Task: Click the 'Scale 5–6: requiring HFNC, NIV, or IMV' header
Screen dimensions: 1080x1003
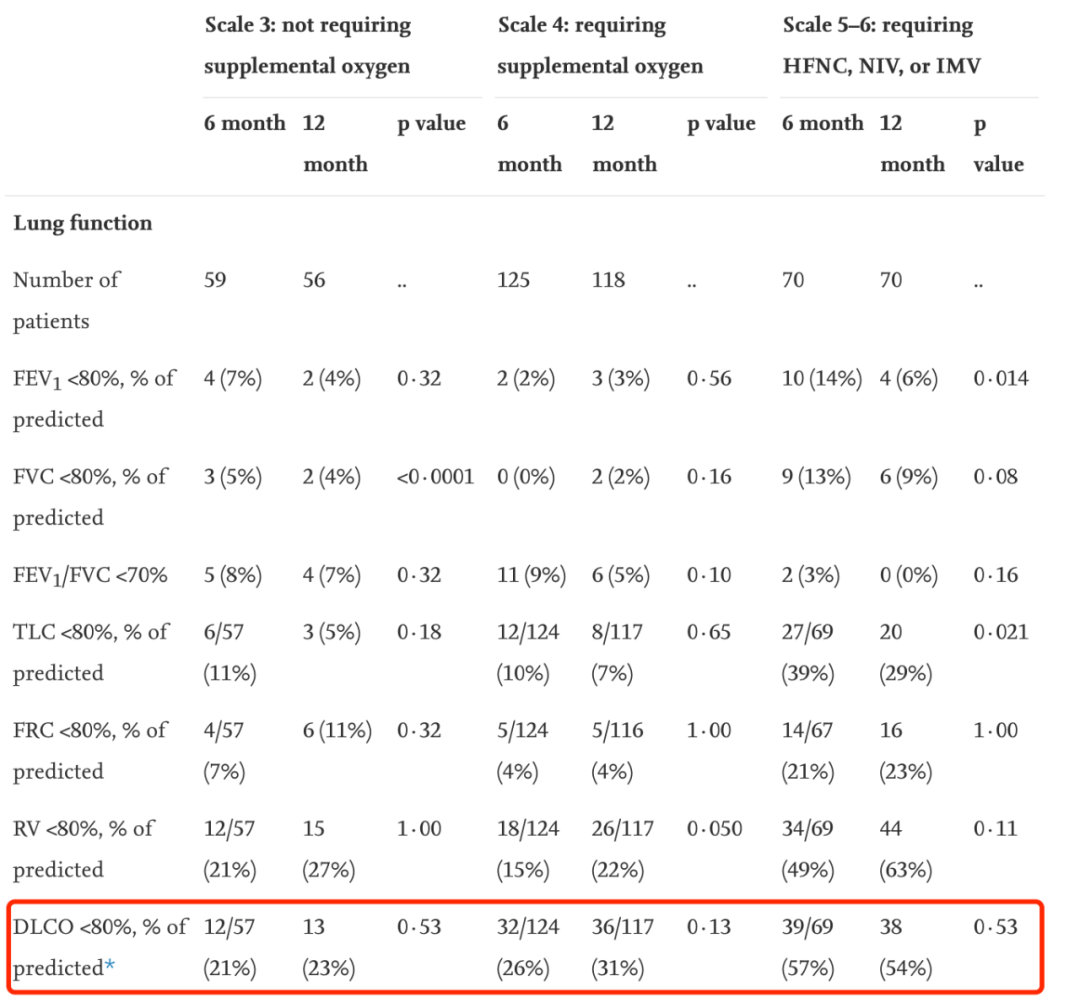Action: [881, 46]
